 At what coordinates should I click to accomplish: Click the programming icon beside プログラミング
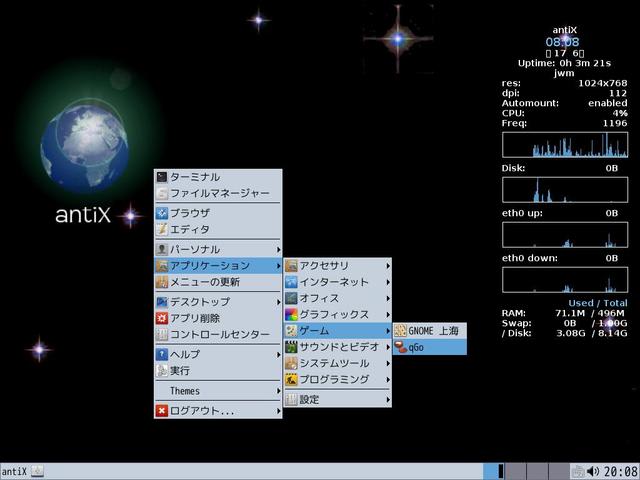tap(291, 380)
